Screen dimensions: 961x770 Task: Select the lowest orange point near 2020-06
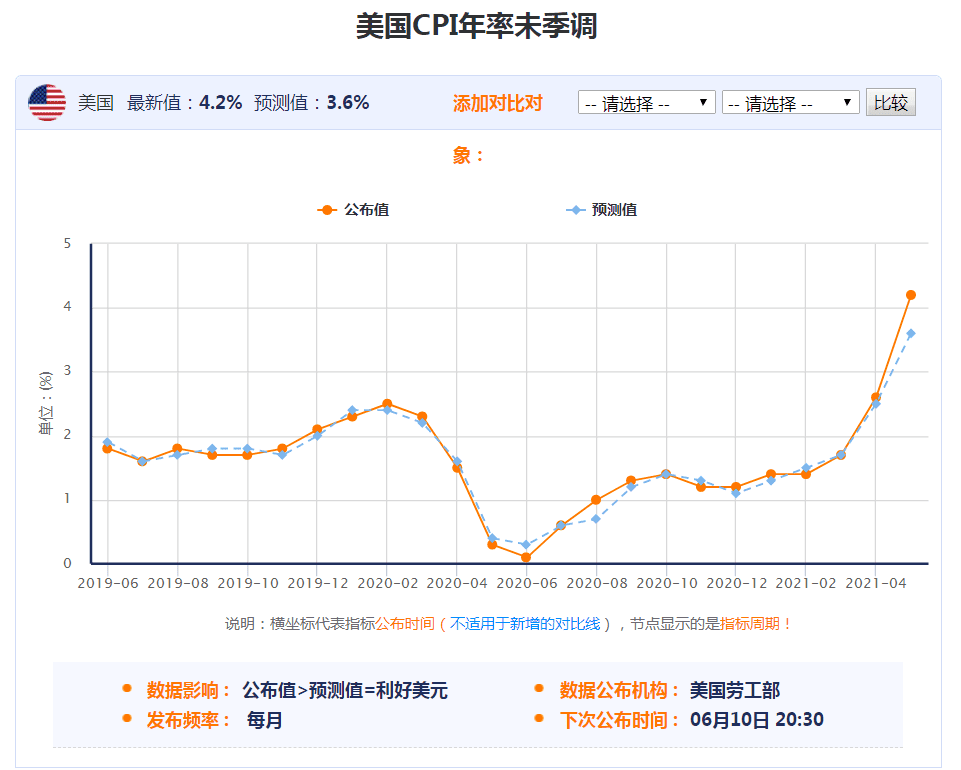click(526, 557)
